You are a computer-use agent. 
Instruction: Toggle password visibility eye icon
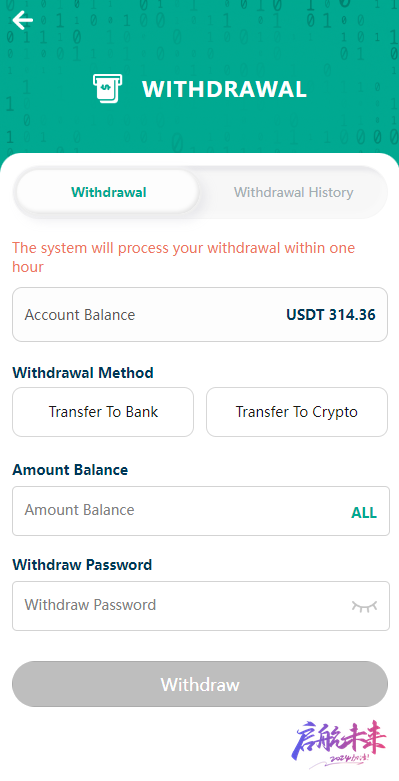[x=364, y=606]
